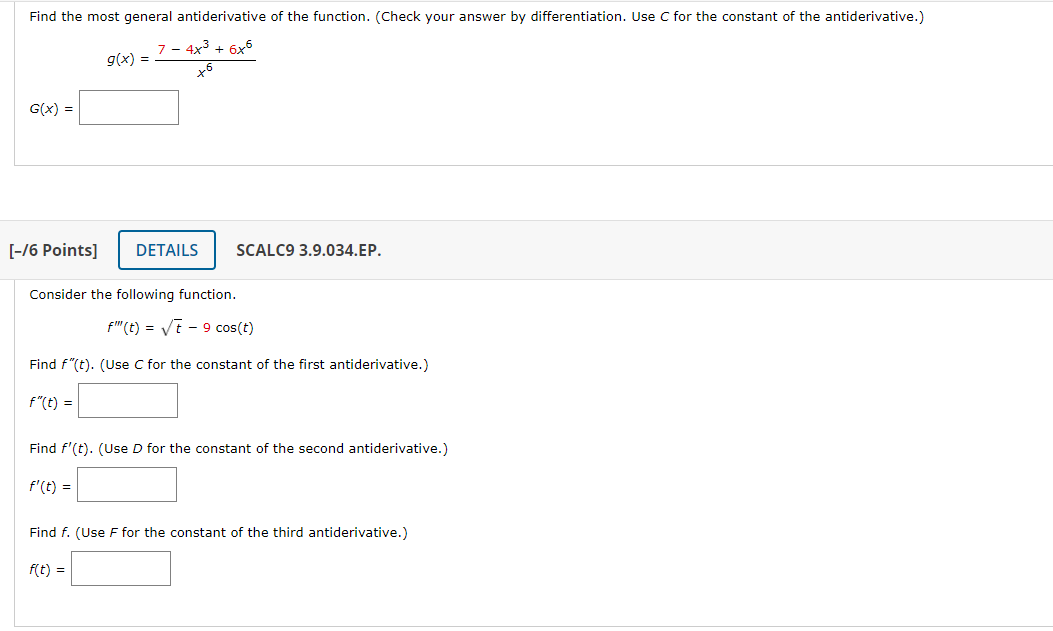Click the G(x) answer input box
1053x631 pixels.
click(129, 108)
